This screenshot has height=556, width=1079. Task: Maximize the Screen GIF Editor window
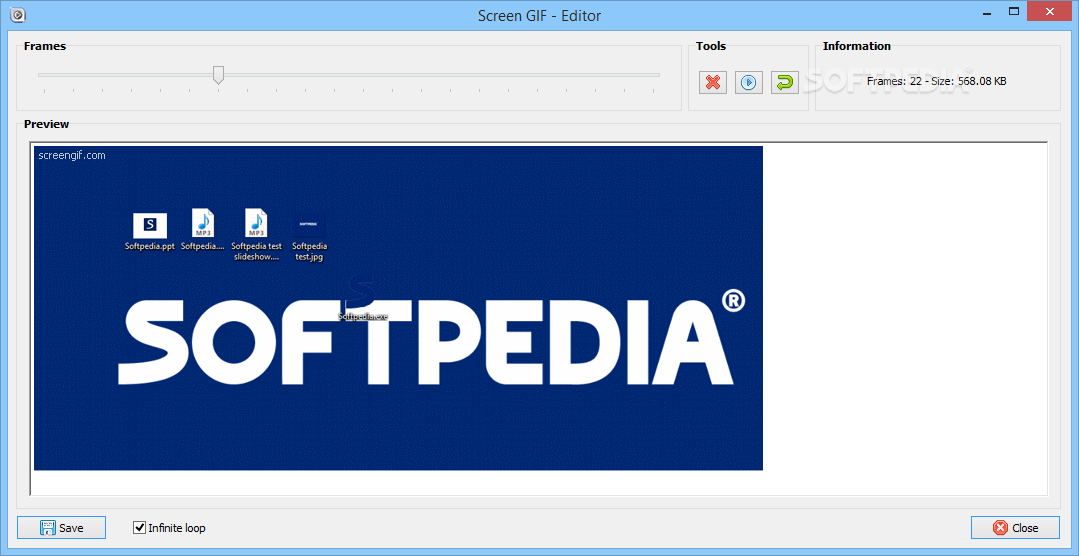(1013, 11)
